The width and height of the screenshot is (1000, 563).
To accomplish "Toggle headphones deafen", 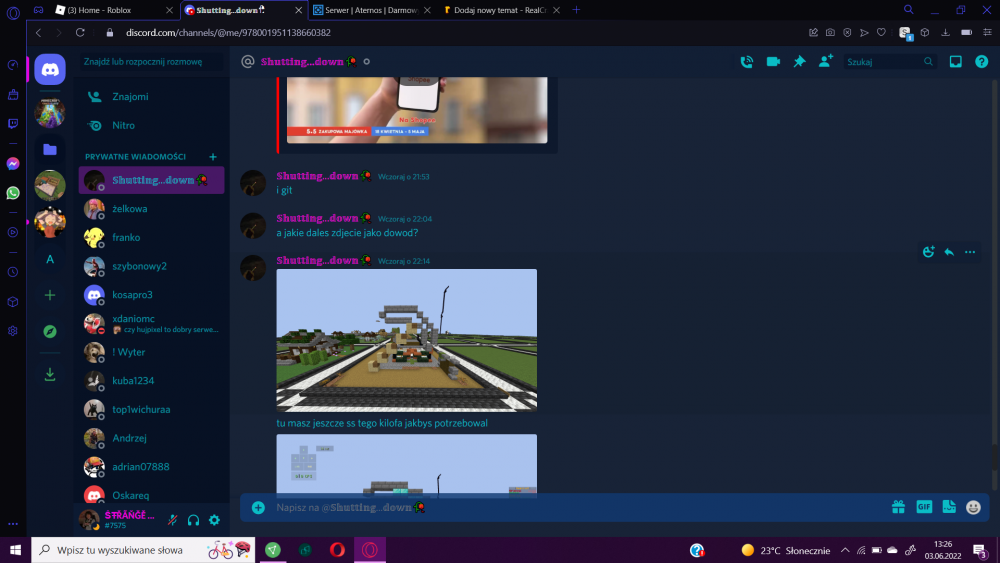I will pyautogui.click(x=193, y=520).
